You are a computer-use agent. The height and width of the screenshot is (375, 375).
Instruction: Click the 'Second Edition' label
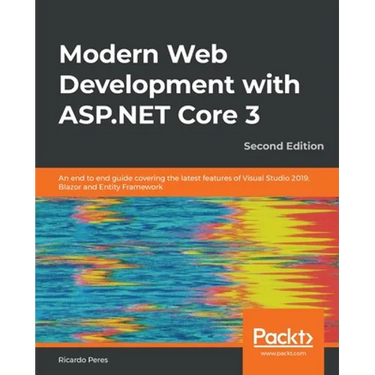point(284,146)
